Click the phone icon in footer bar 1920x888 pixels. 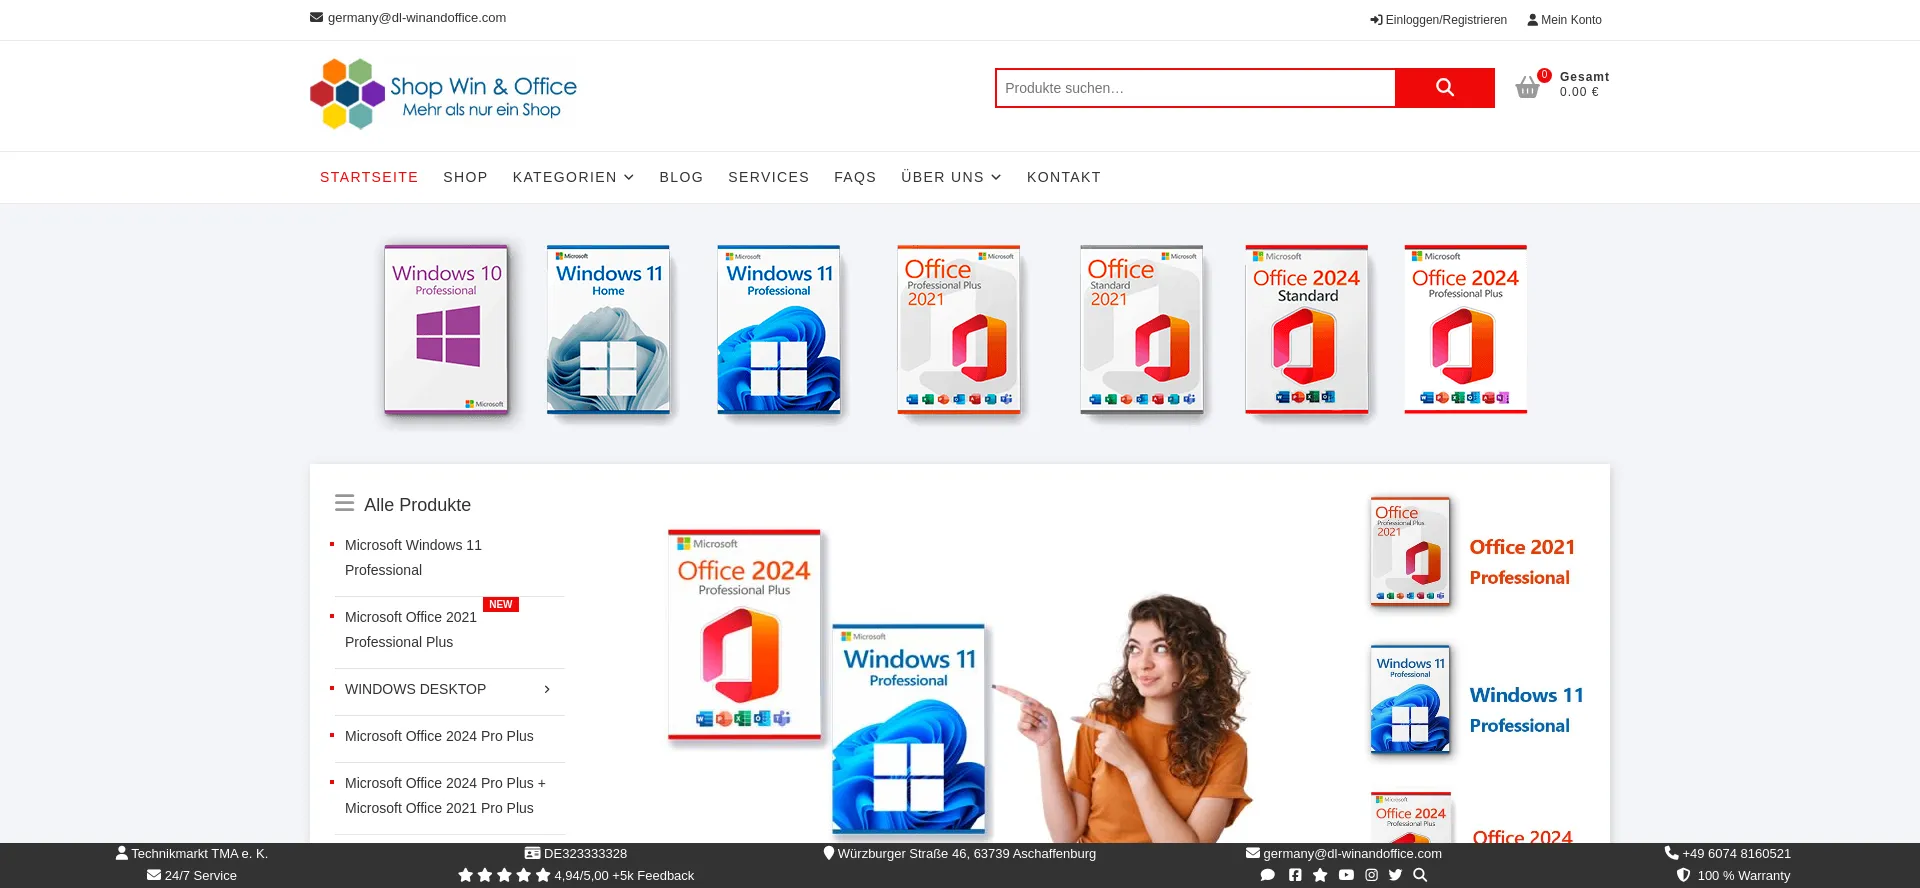coord(1671,853)
